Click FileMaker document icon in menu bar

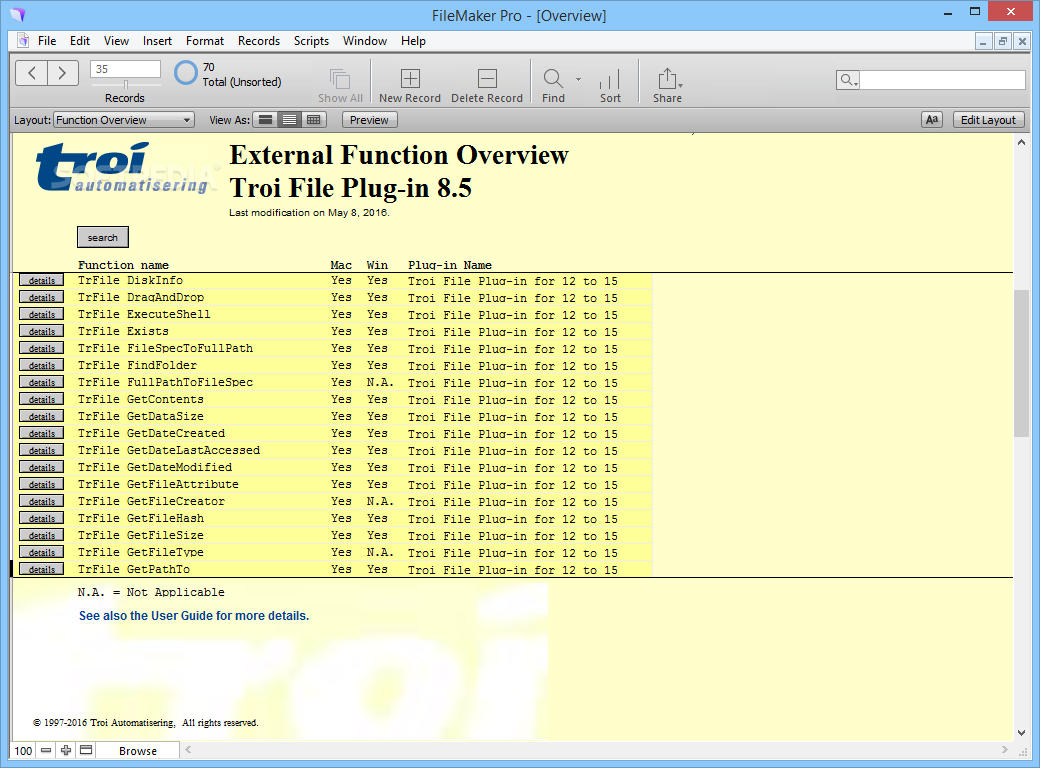(23, 40)
